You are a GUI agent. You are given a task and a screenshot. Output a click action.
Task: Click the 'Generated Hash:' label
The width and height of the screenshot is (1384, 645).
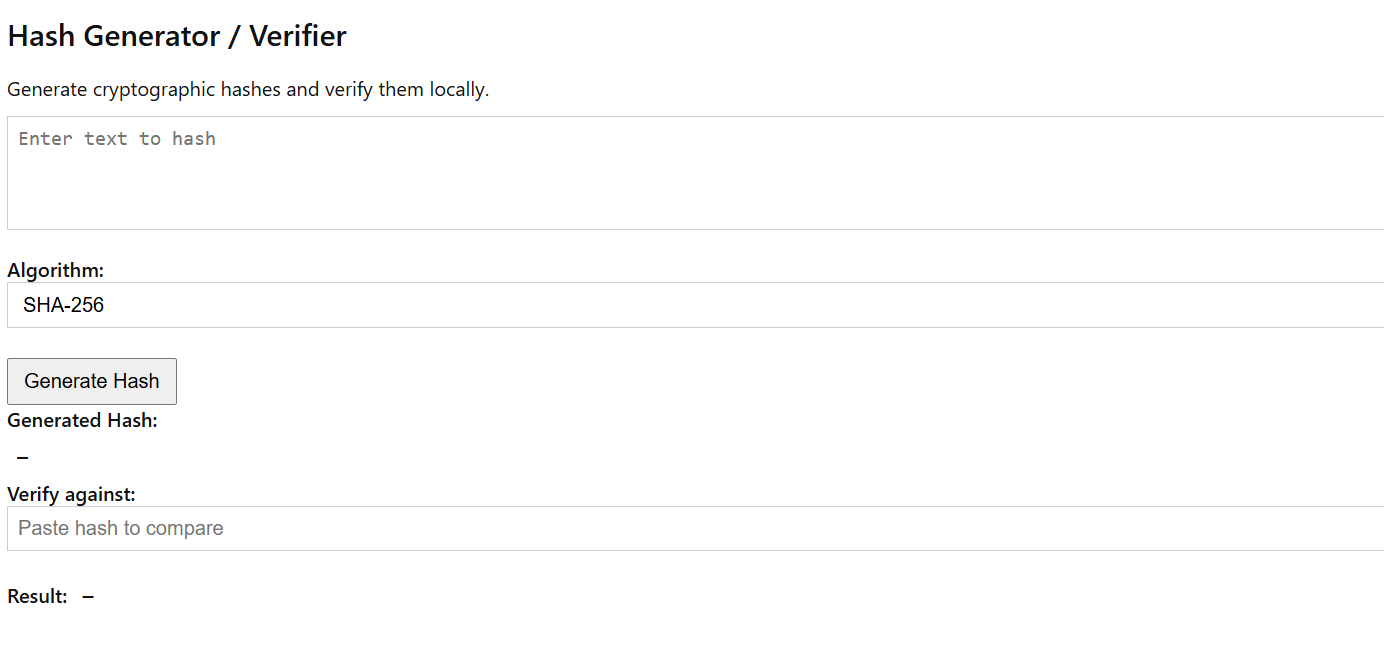(82, 420)
